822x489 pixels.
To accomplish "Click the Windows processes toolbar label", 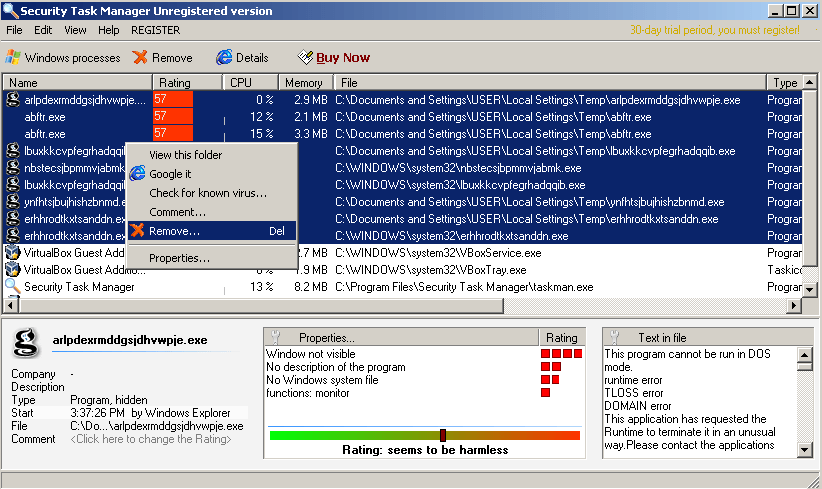I will [72, 58].
